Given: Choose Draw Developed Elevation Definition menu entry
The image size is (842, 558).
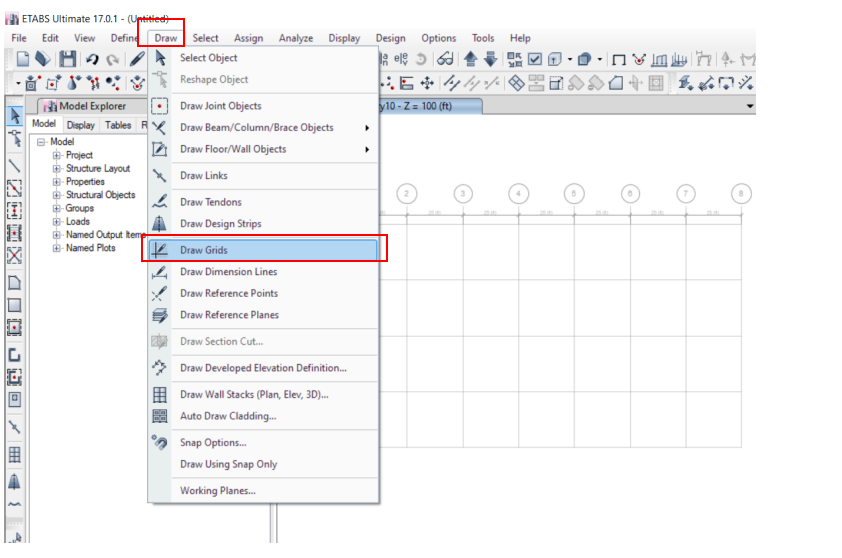Looking at the screenshot, I should pyautogui.click(x=263, y=368).
